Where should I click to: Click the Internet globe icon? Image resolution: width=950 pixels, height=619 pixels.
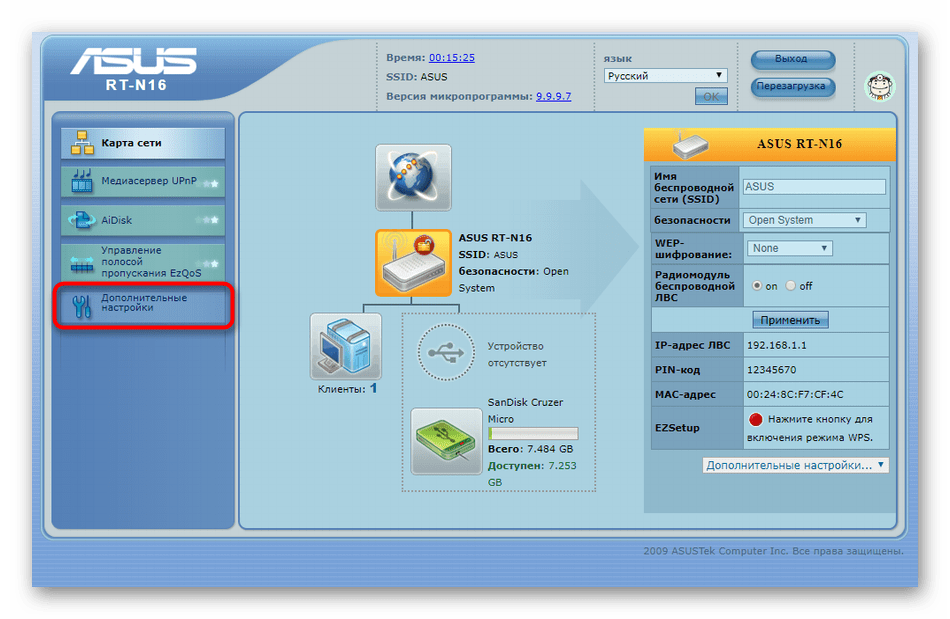coord(413,177)
